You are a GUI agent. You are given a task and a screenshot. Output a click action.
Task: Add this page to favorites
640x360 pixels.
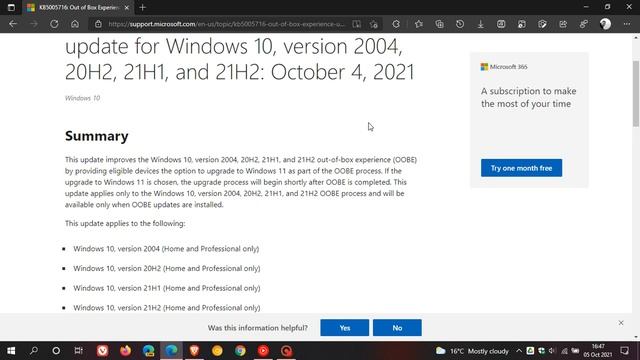pos(374,24)
